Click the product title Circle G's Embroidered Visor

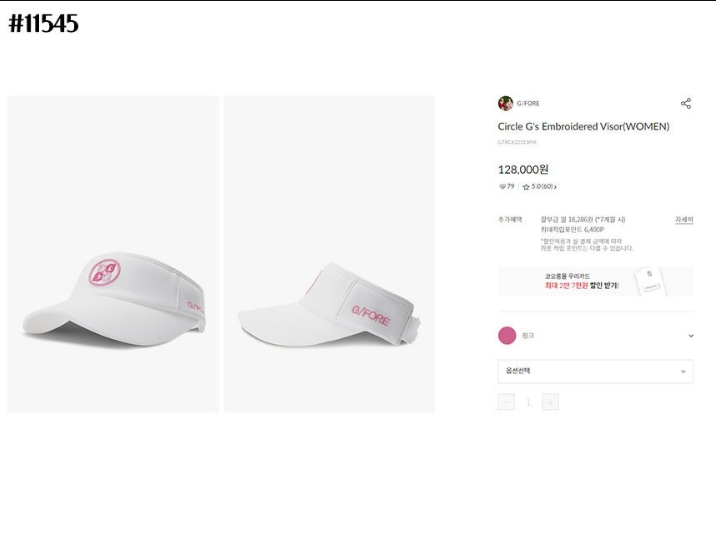pos(584,126)
